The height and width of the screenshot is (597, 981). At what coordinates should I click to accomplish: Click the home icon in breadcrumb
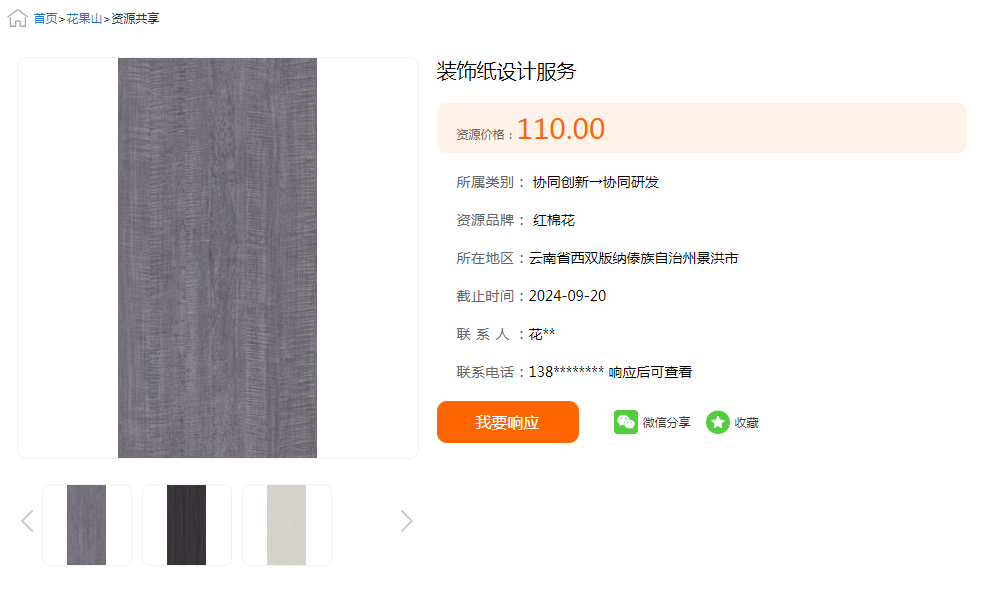coord(18,18)
